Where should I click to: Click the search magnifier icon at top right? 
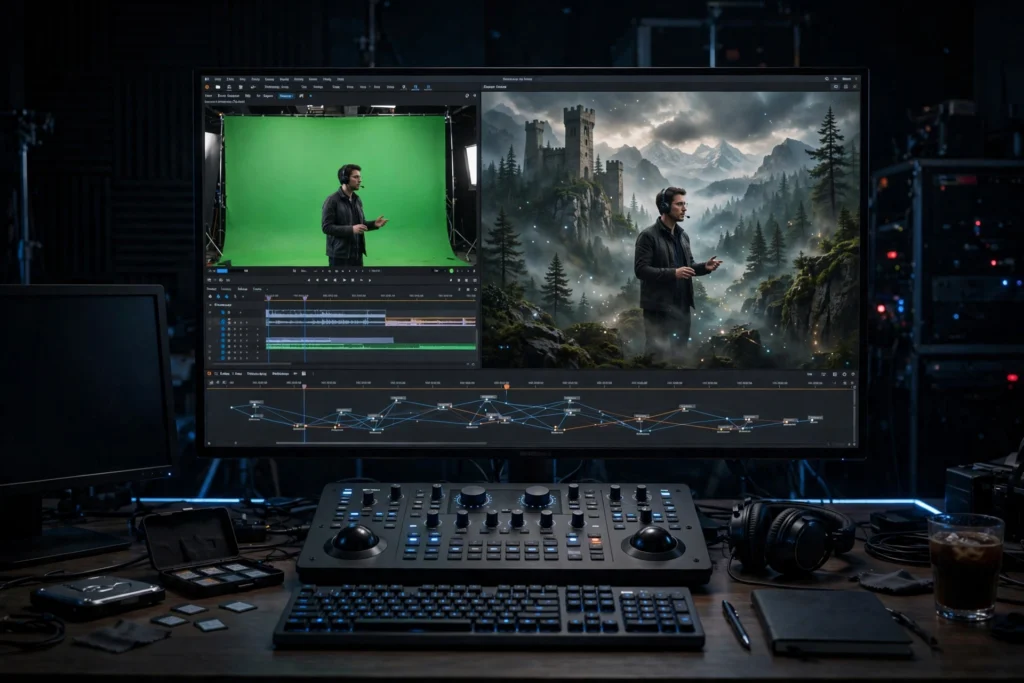click(x=827, y=78)
